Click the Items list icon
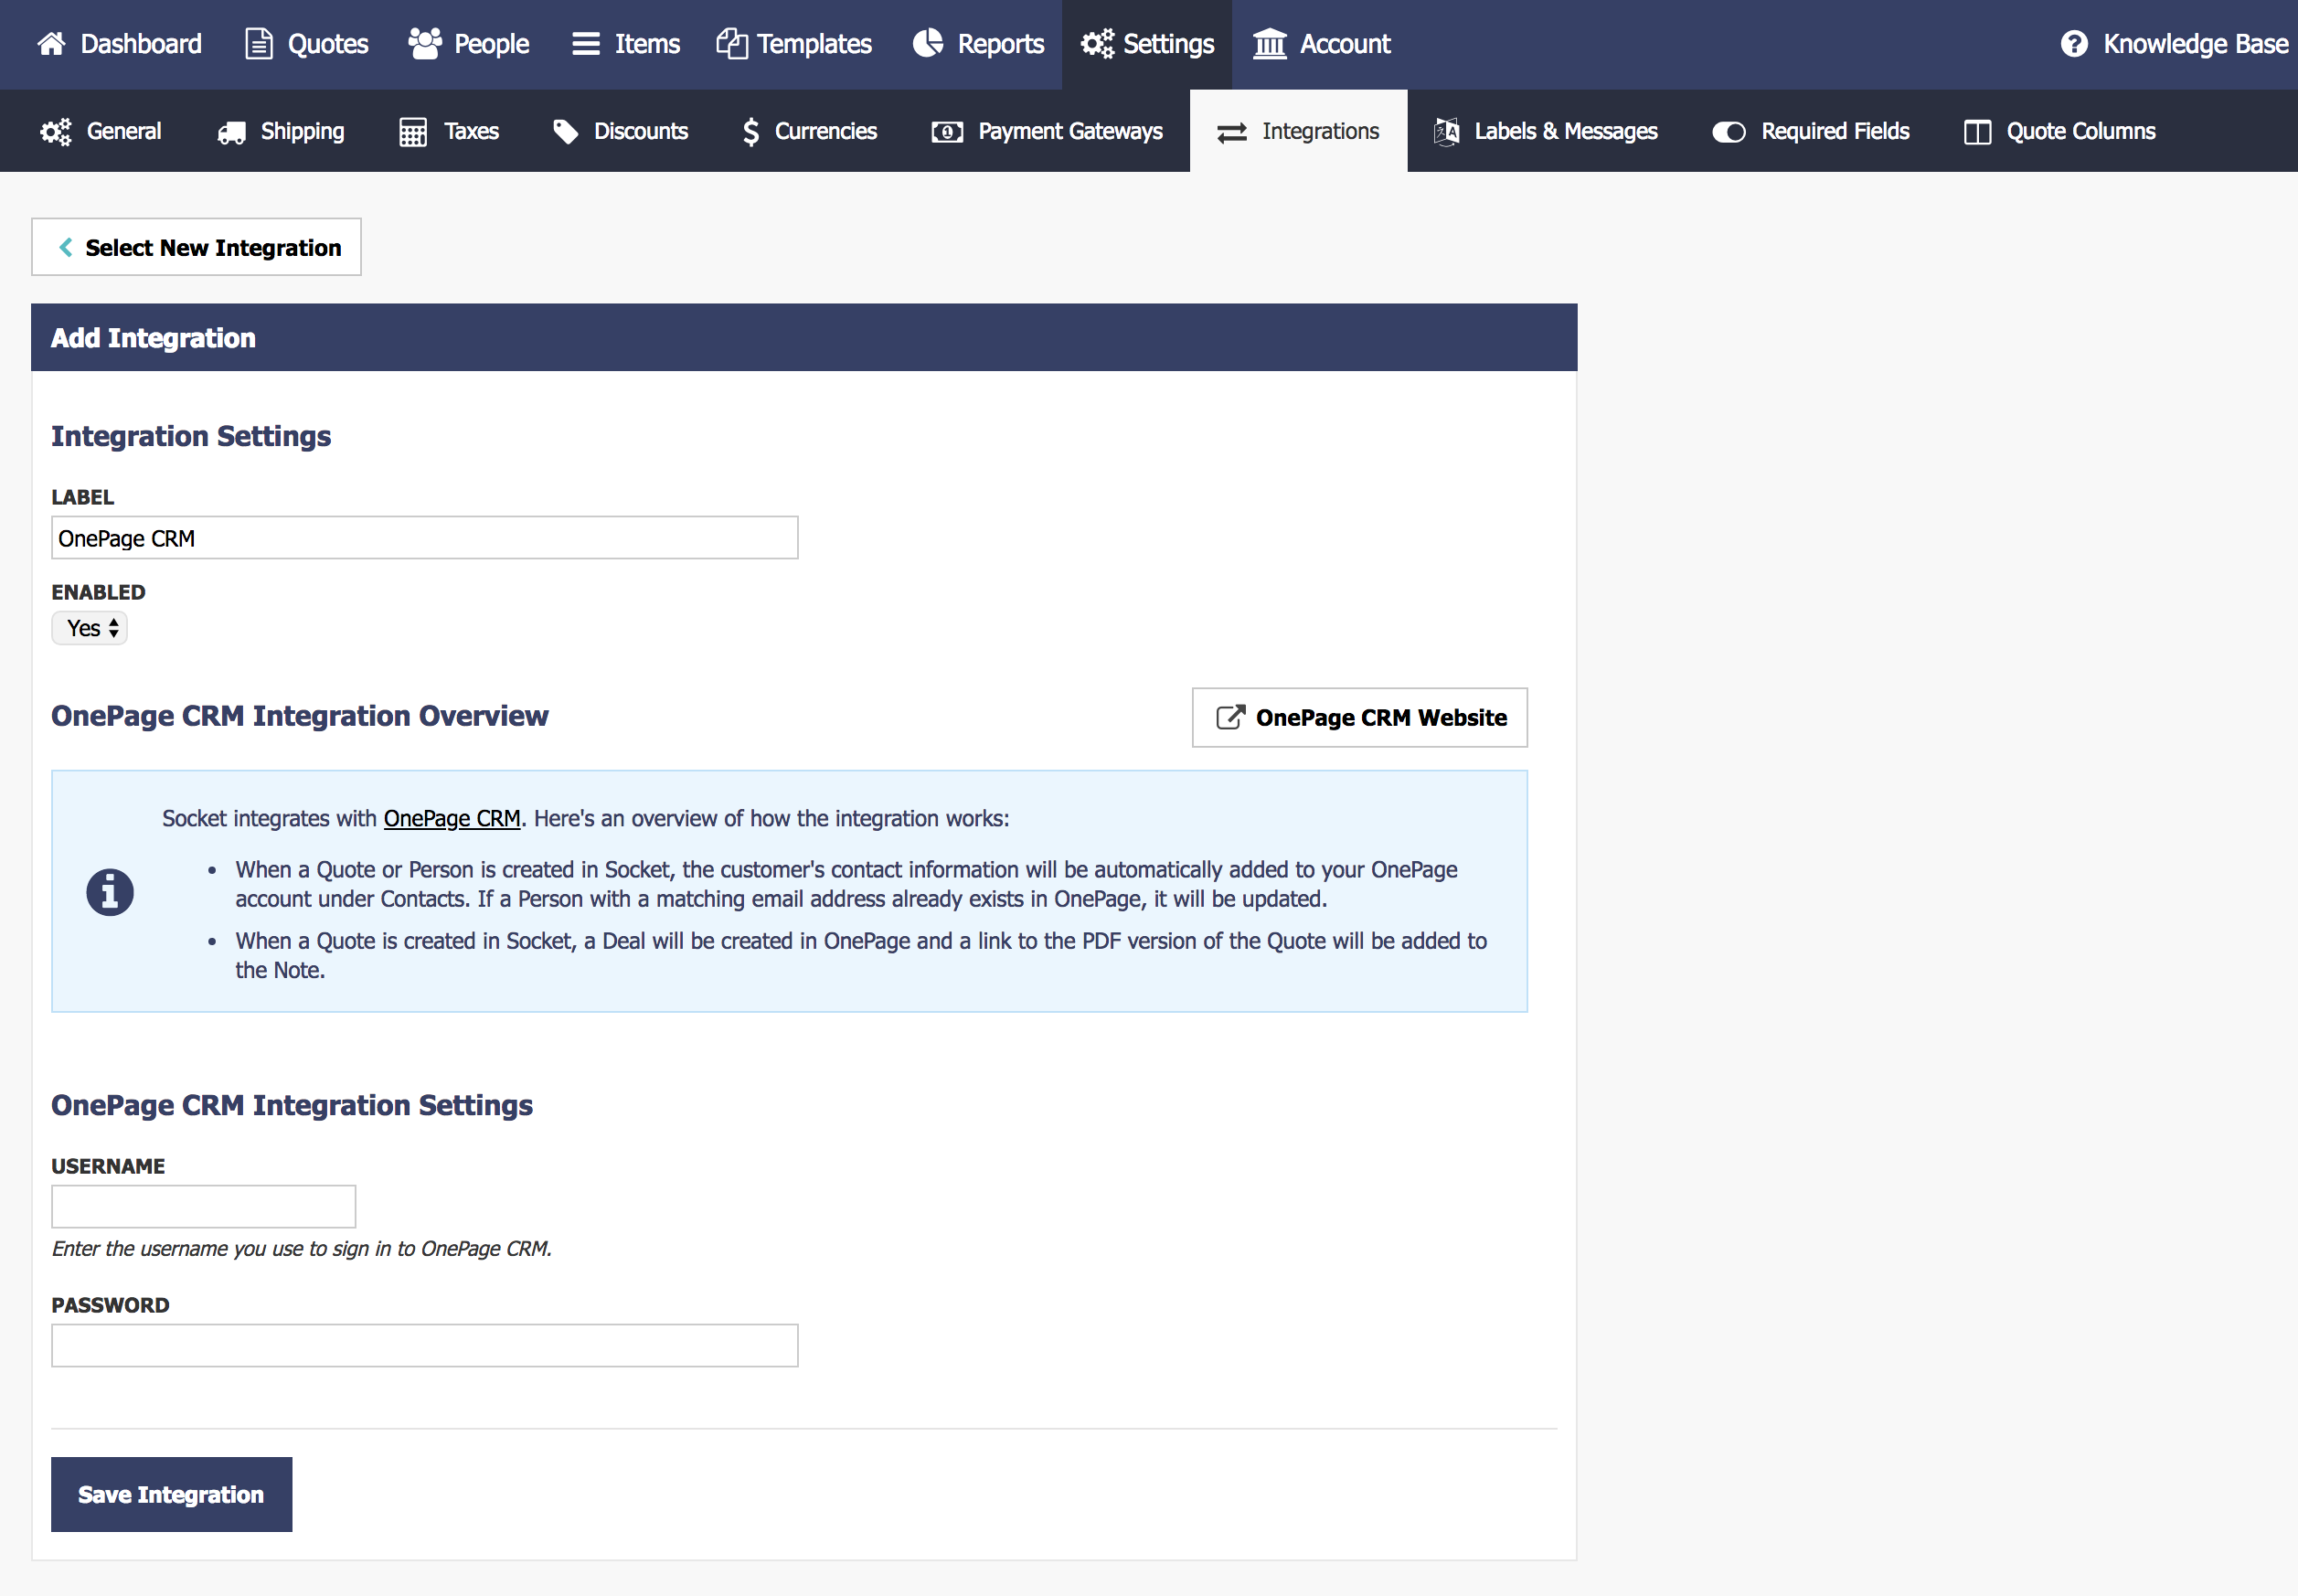2298x1596 pixels. [586, 44]
